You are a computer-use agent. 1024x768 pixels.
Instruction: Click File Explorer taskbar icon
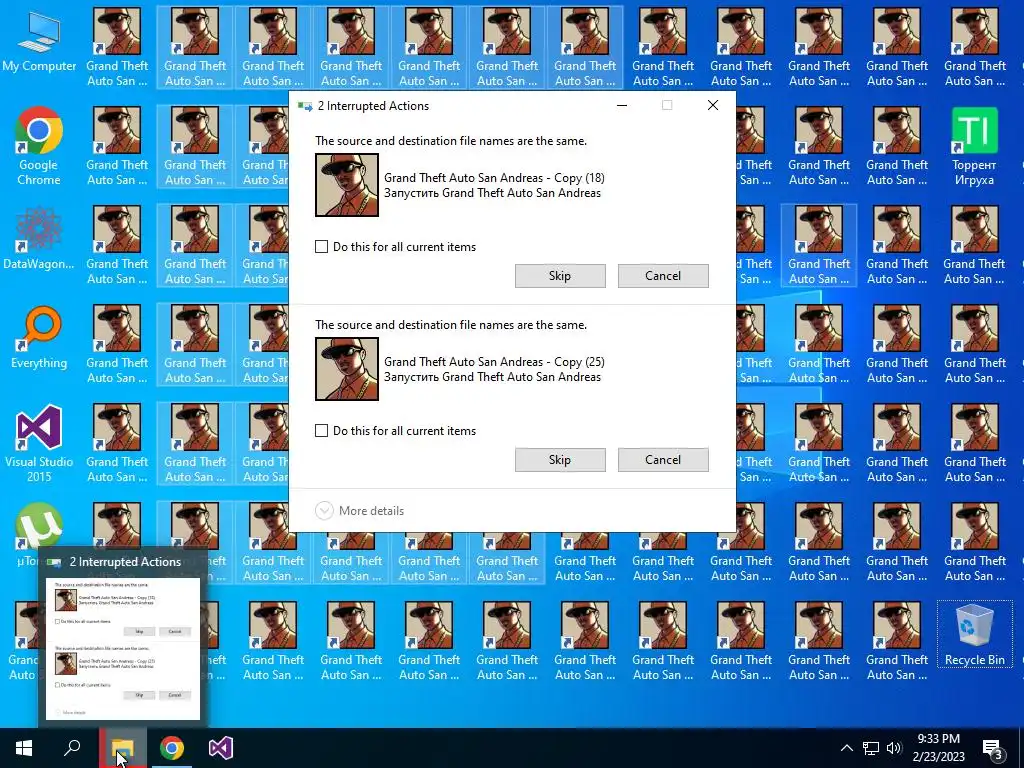tap(122, 748)
